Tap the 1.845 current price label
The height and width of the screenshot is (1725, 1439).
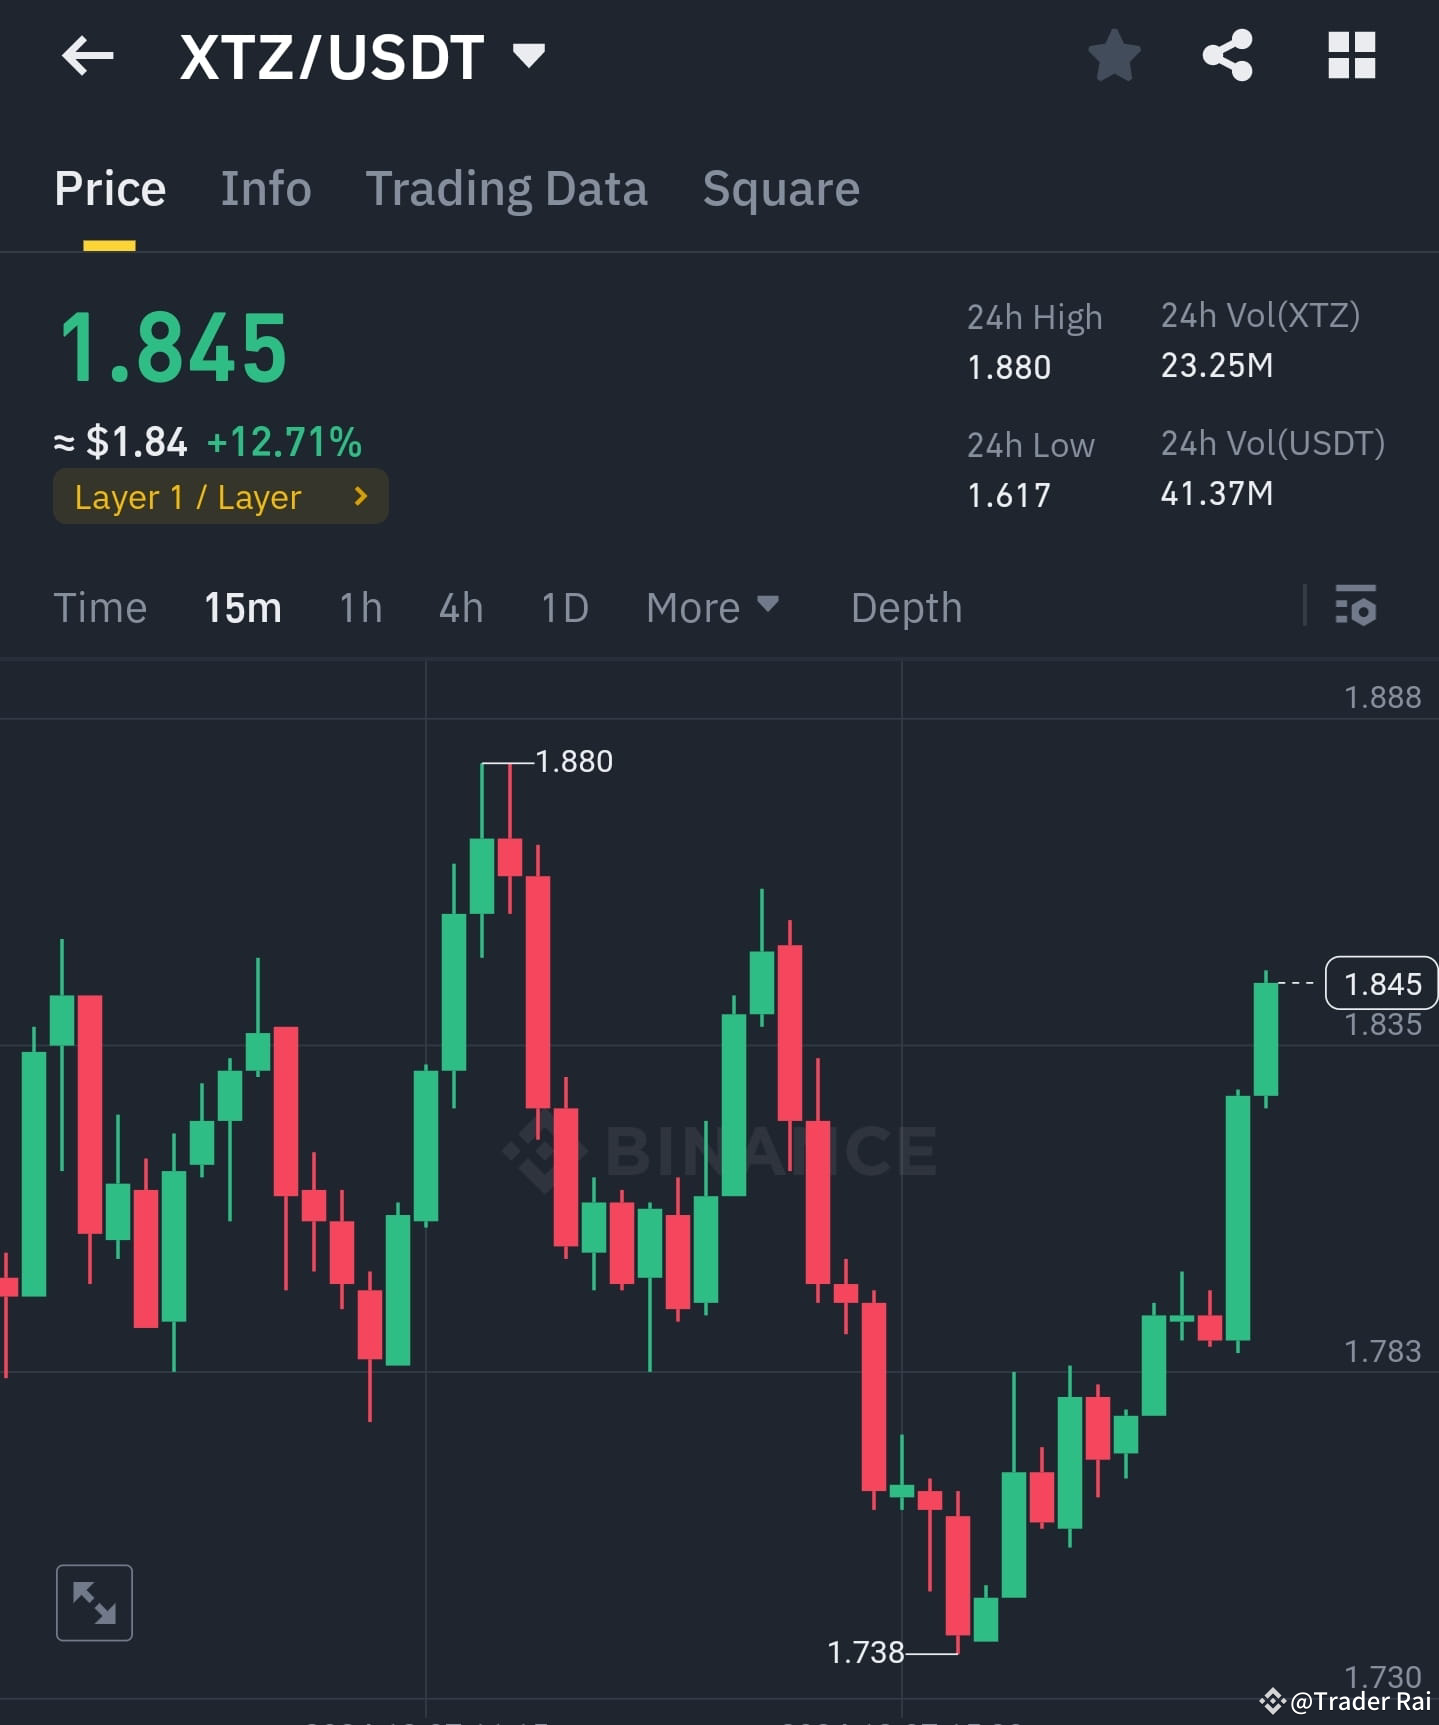click(1381, 984)
